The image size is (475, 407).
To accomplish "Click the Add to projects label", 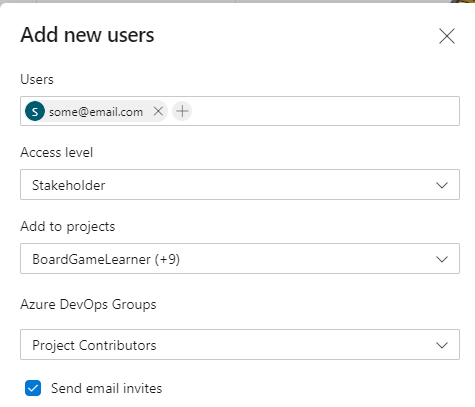I will [68, 227].
